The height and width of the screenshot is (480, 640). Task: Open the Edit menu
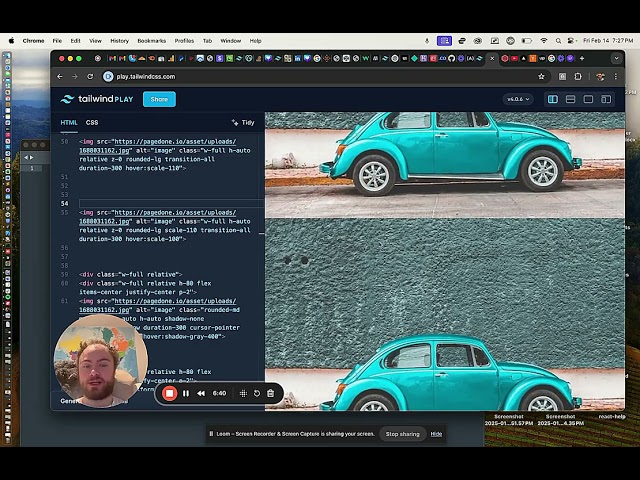point(76,41)
